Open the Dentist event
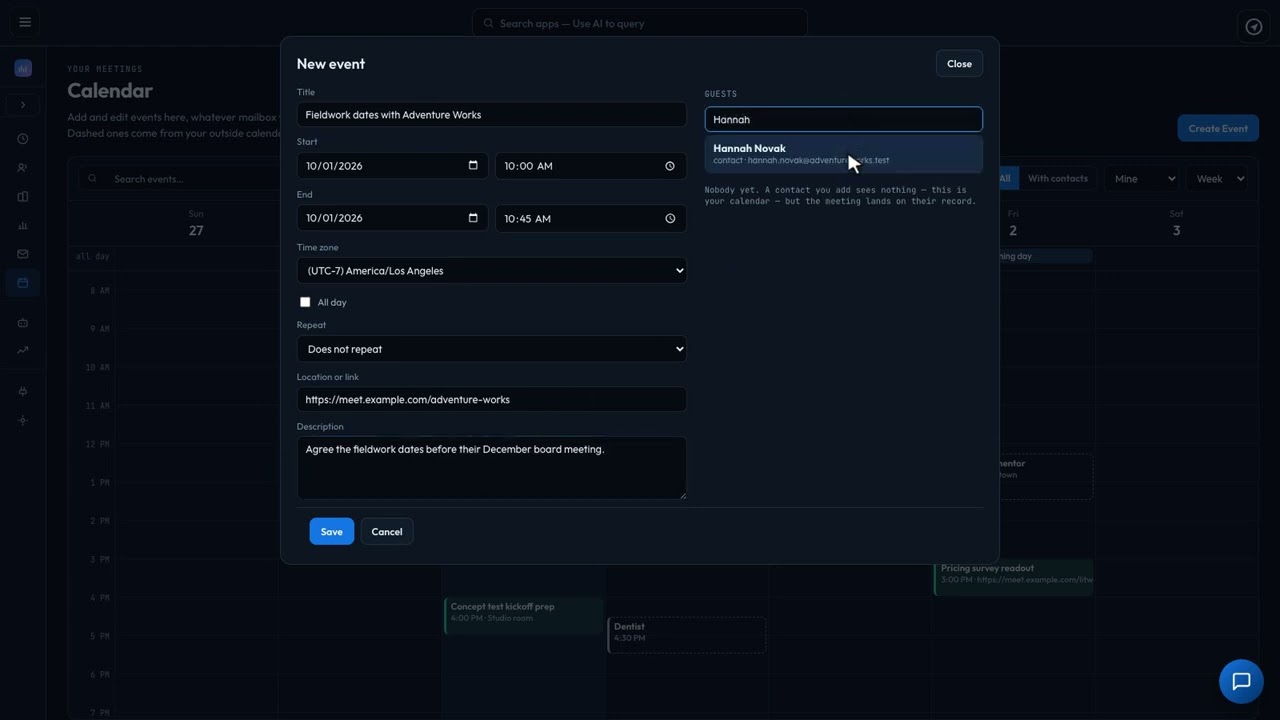 (687, 635)
